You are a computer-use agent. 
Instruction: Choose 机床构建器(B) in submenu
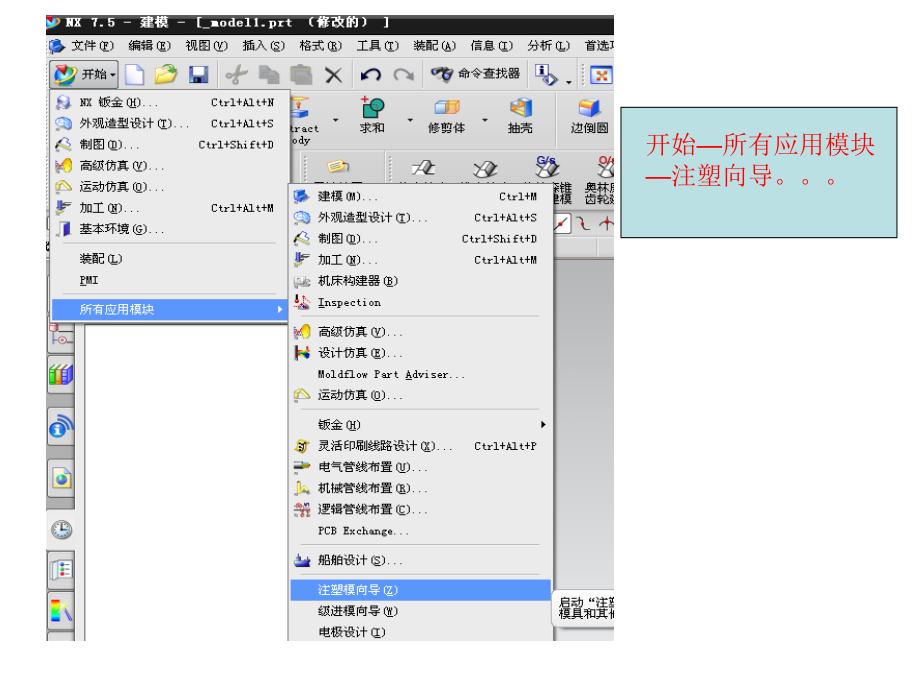[x=421, y=280]
